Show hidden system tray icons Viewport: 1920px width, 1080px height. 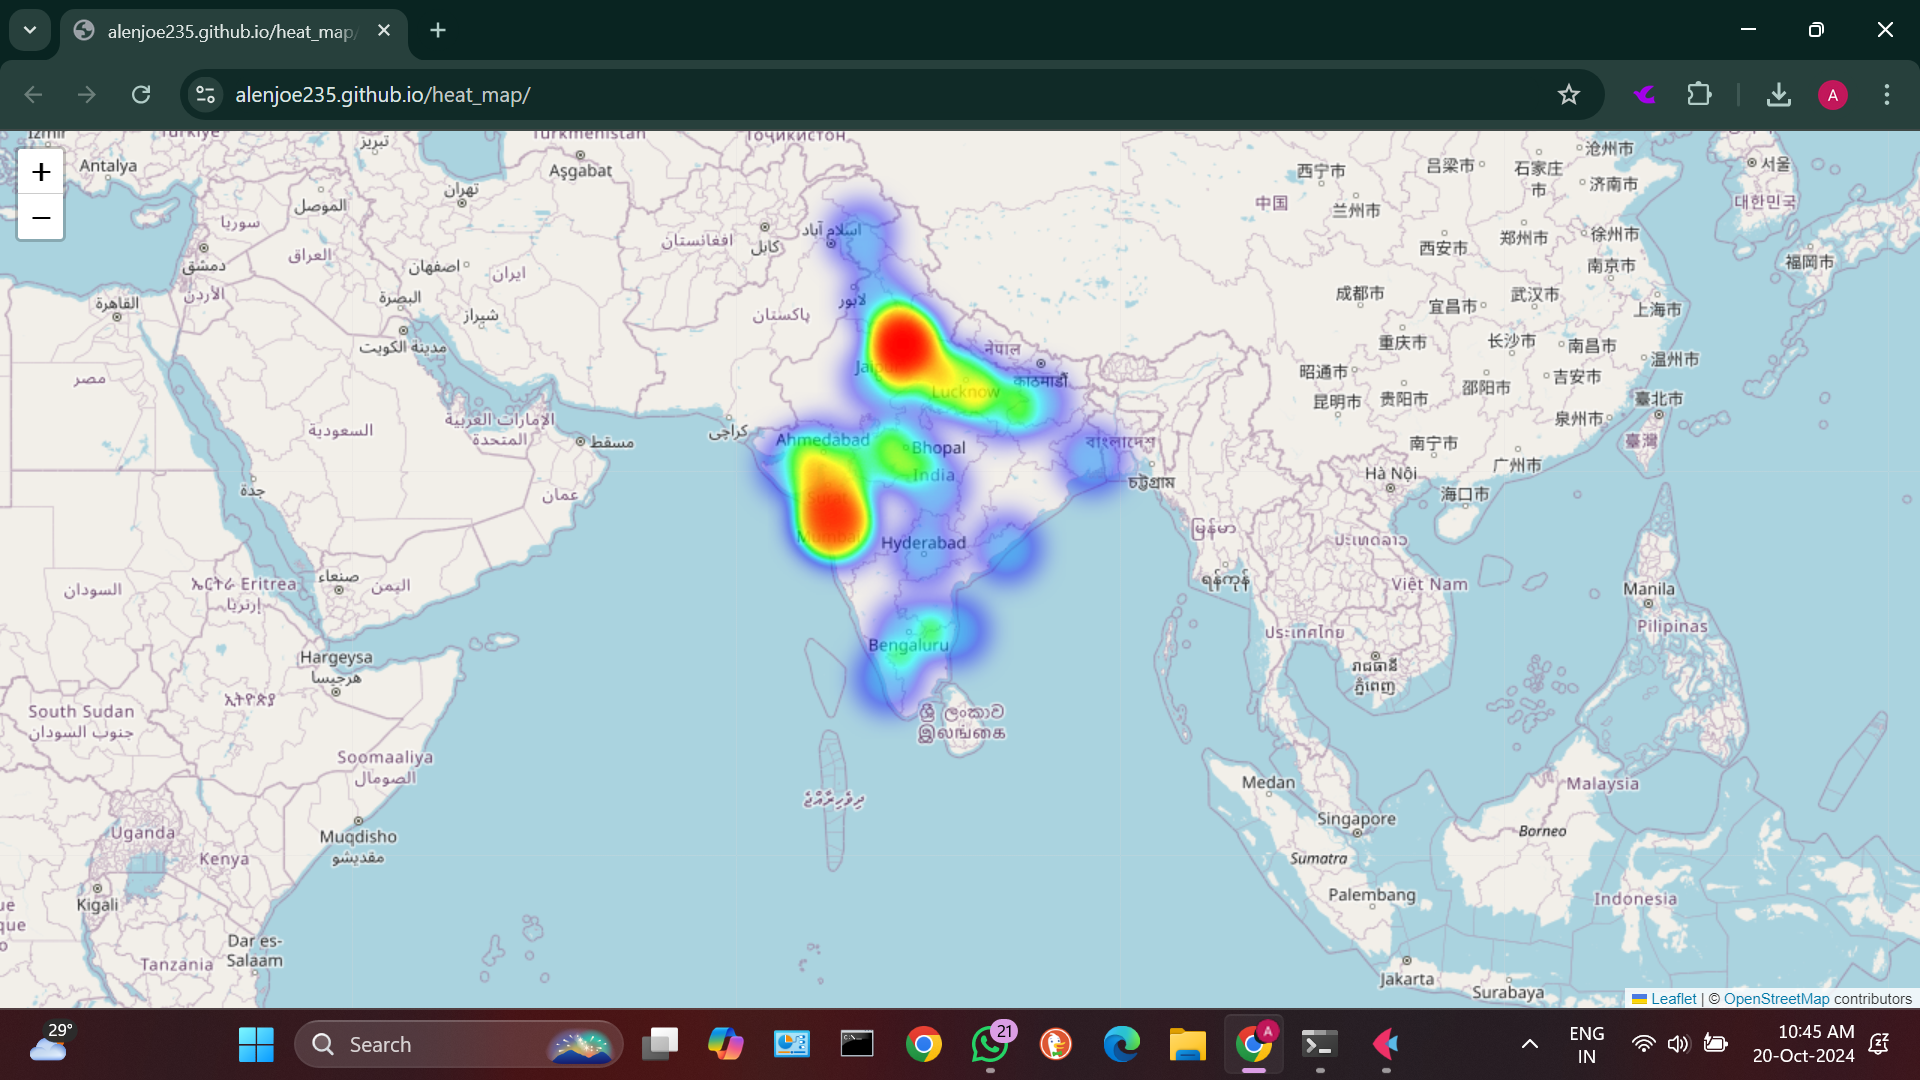(1529, 1044)
